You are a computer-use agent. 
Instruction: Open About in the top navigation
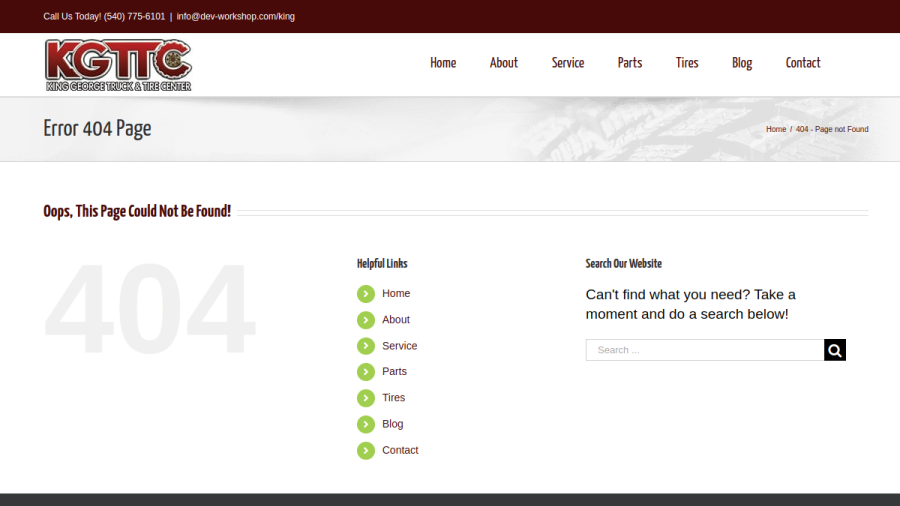pyautogui.click(x=504, y=63)
